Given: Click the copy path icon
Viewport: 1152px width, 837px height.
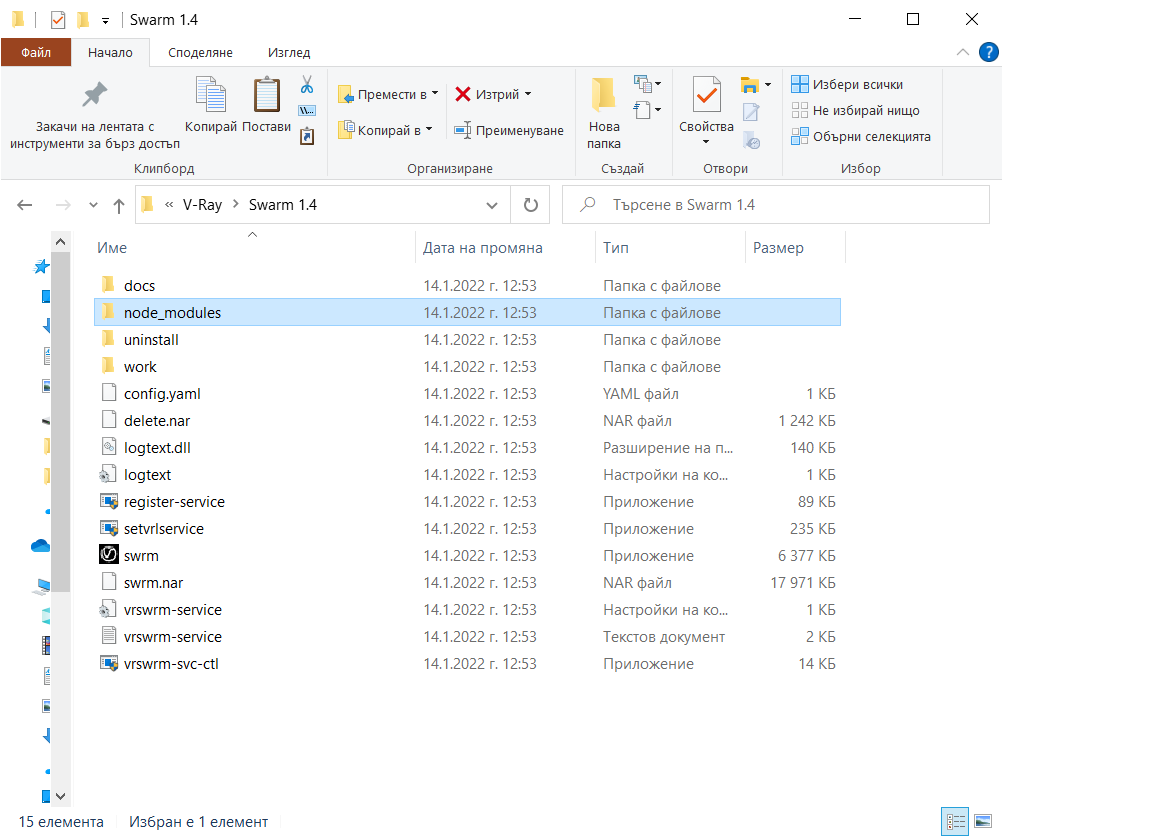Looking at the screenshot, I should point(307,111).
